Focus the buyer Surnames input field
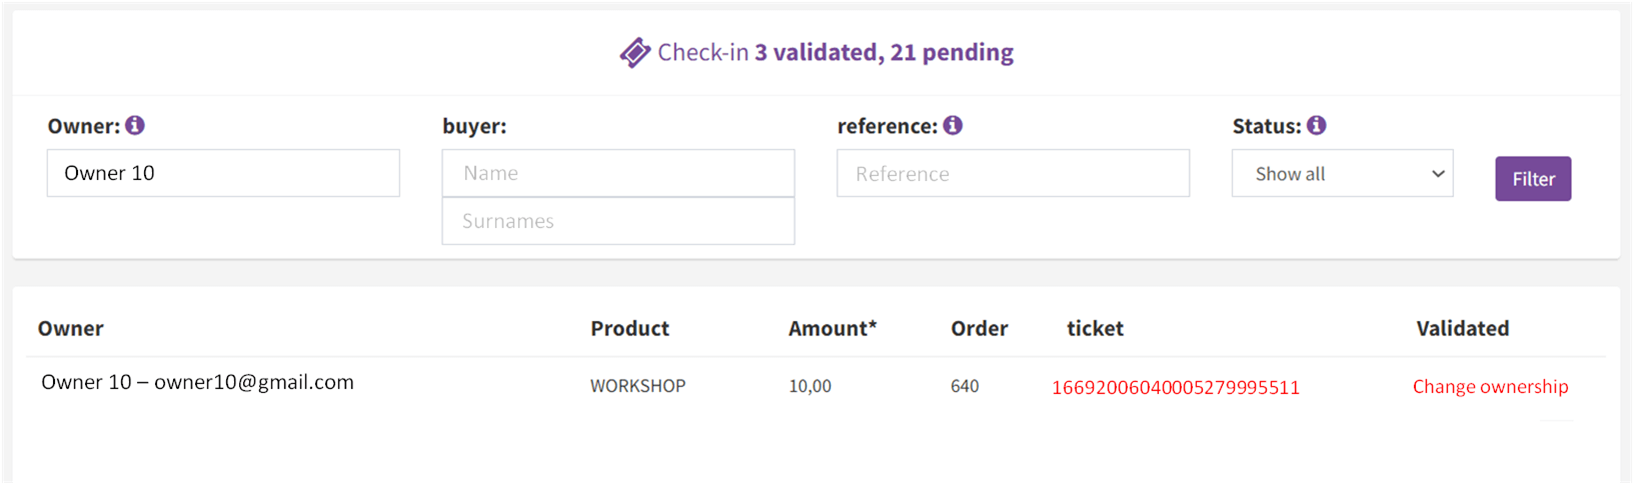 point(618,221)
